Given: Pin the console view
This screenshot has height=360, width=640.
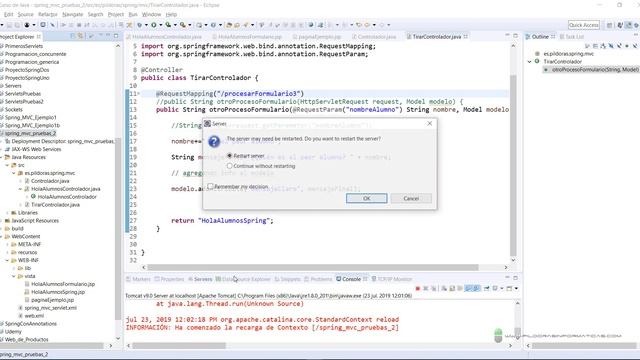Looking at the screenshot, I should (487, 289).
